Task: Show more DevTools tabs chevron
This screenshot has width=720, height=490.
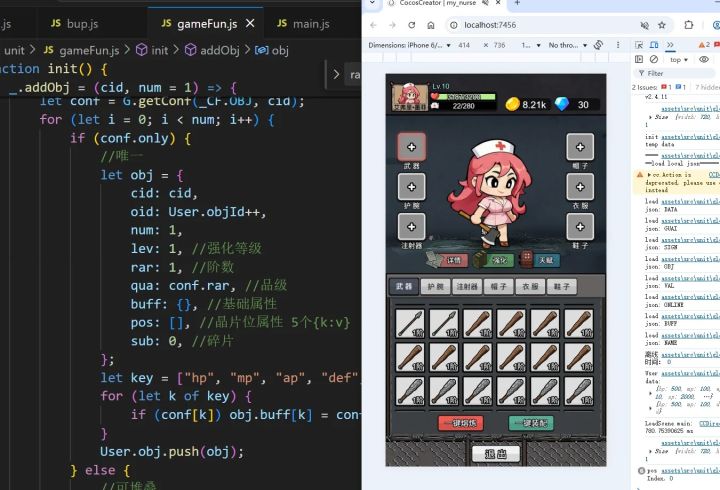Action: 670,45
